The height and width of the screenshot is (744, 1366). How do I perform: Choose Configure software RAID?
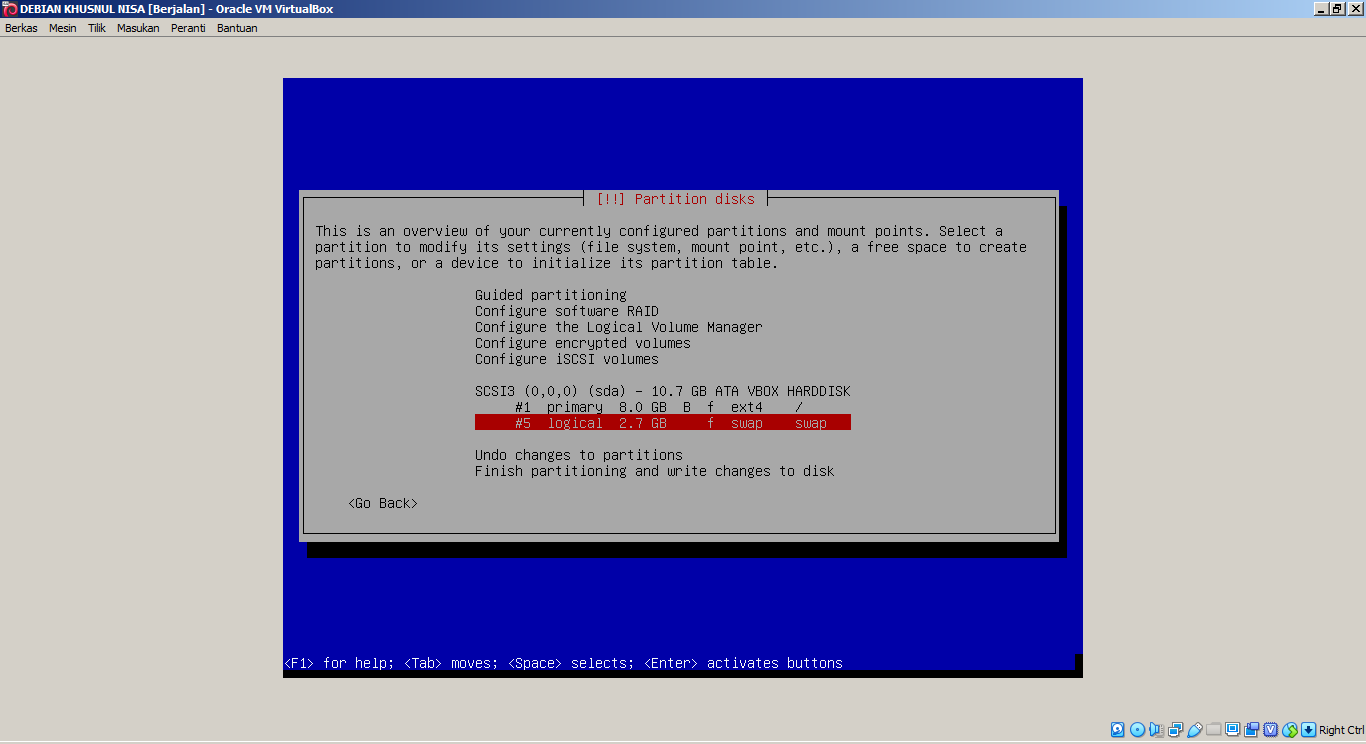pos(567,311)
